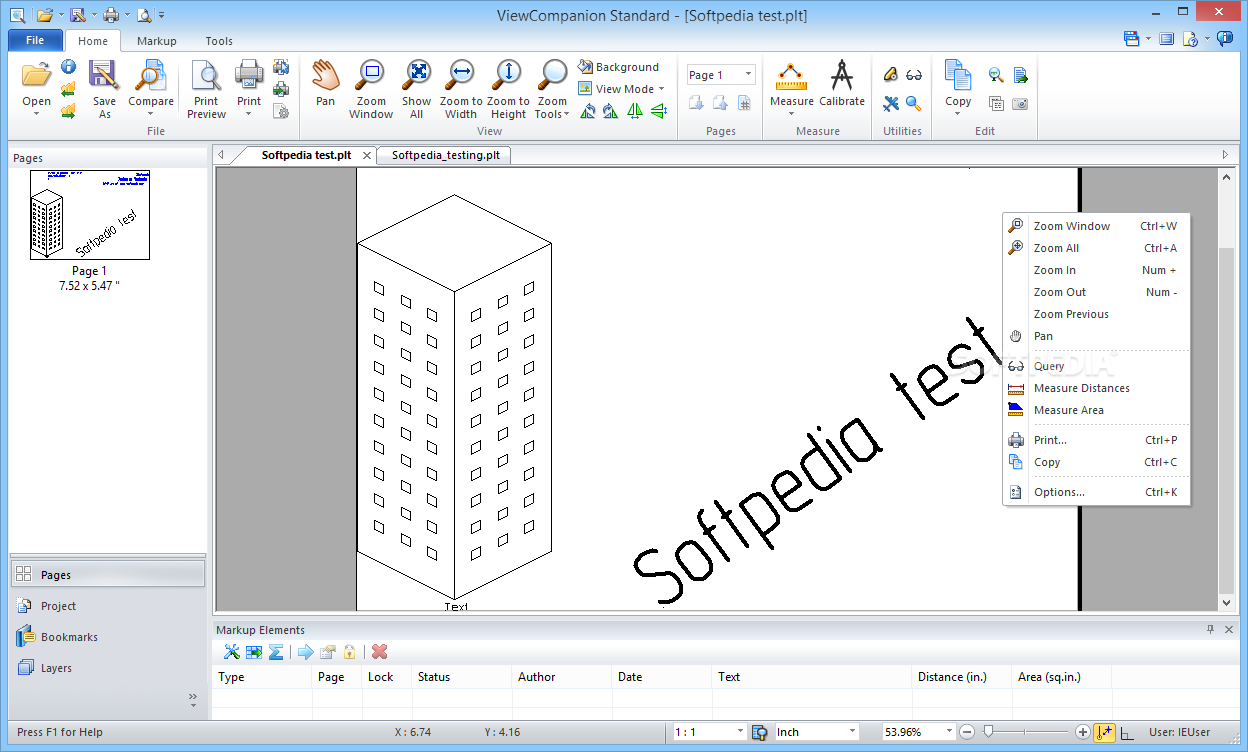Select the Page 1 thumbnail
Screen dimensions: 1248x752
pyautogui.click(x=90, y=215)
